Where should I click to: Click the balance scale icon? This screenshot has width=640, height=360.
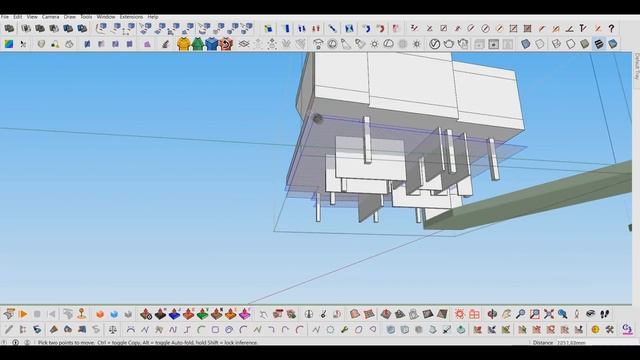click(113, 329)
